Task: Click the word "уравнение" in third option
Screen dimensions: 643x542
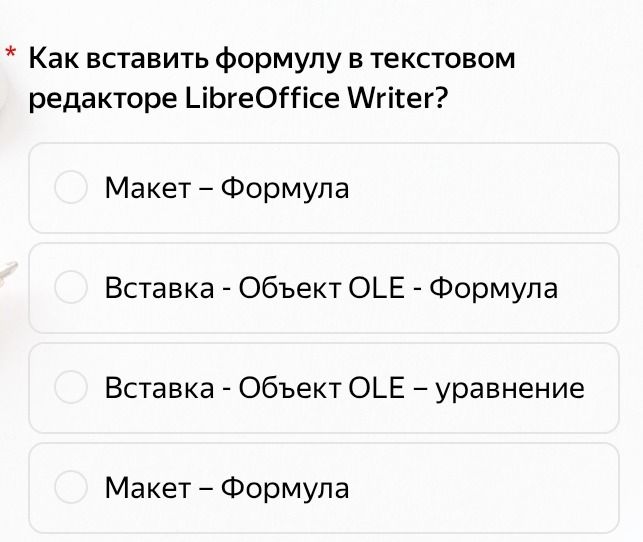Action: click(x=510, y=389)
